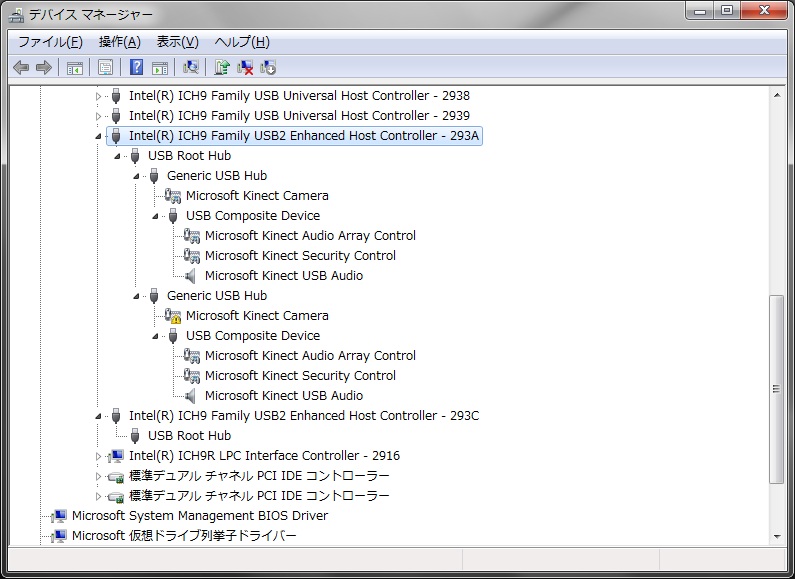Open the ヘルプ(H) menu
Image resolution: width=795 pixels, height=579 pixels.
(x=242, y=42)
